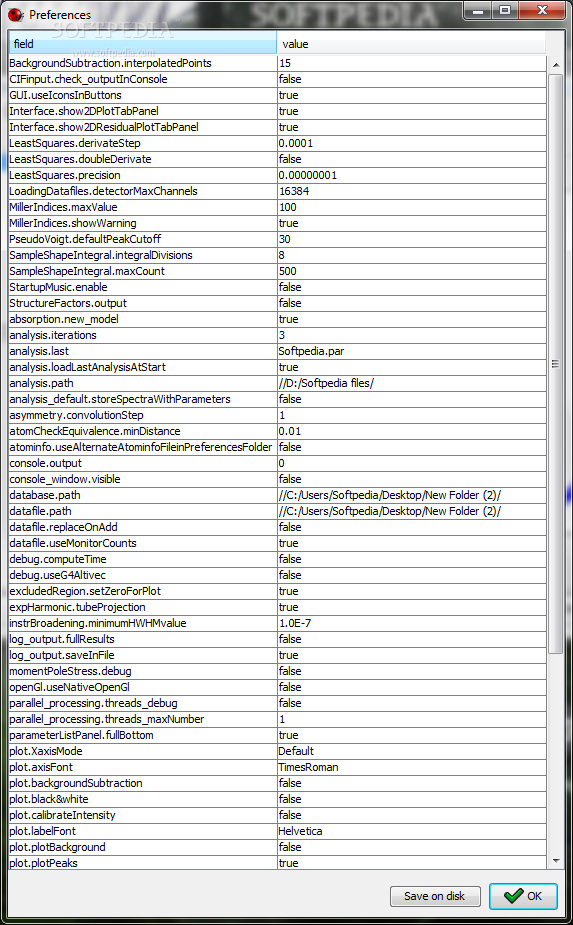Select the LeastSquares.derivateStep value 0.0001
The height and width of the screenshot is (925, 573).
coord(411,143)
